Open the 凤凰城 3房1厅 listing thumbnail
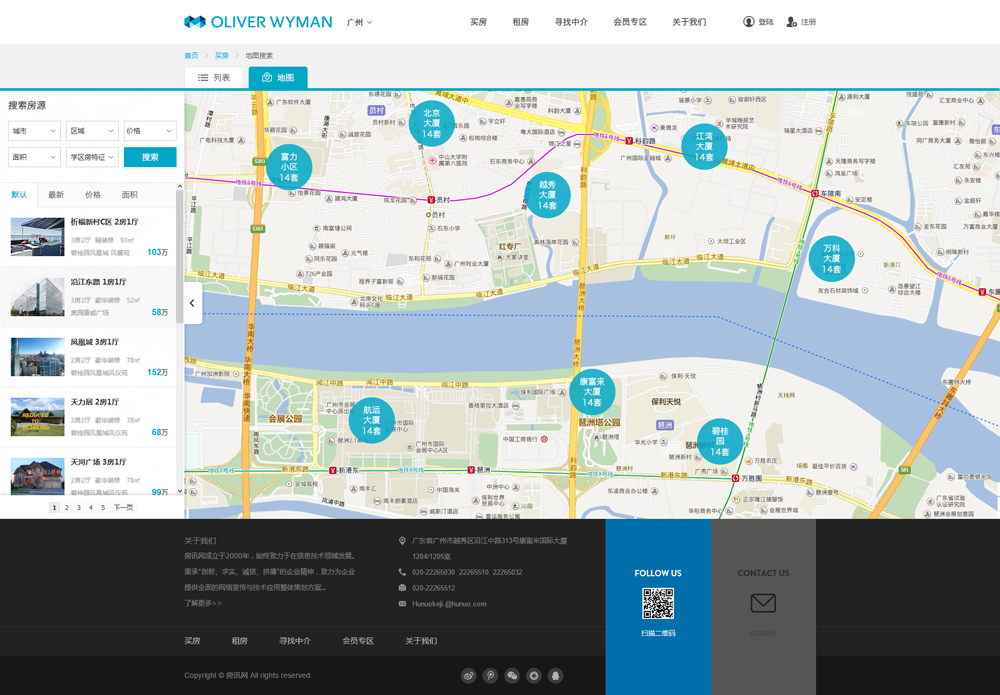Viewport: 1000px width, 695px height. [37, 357]
